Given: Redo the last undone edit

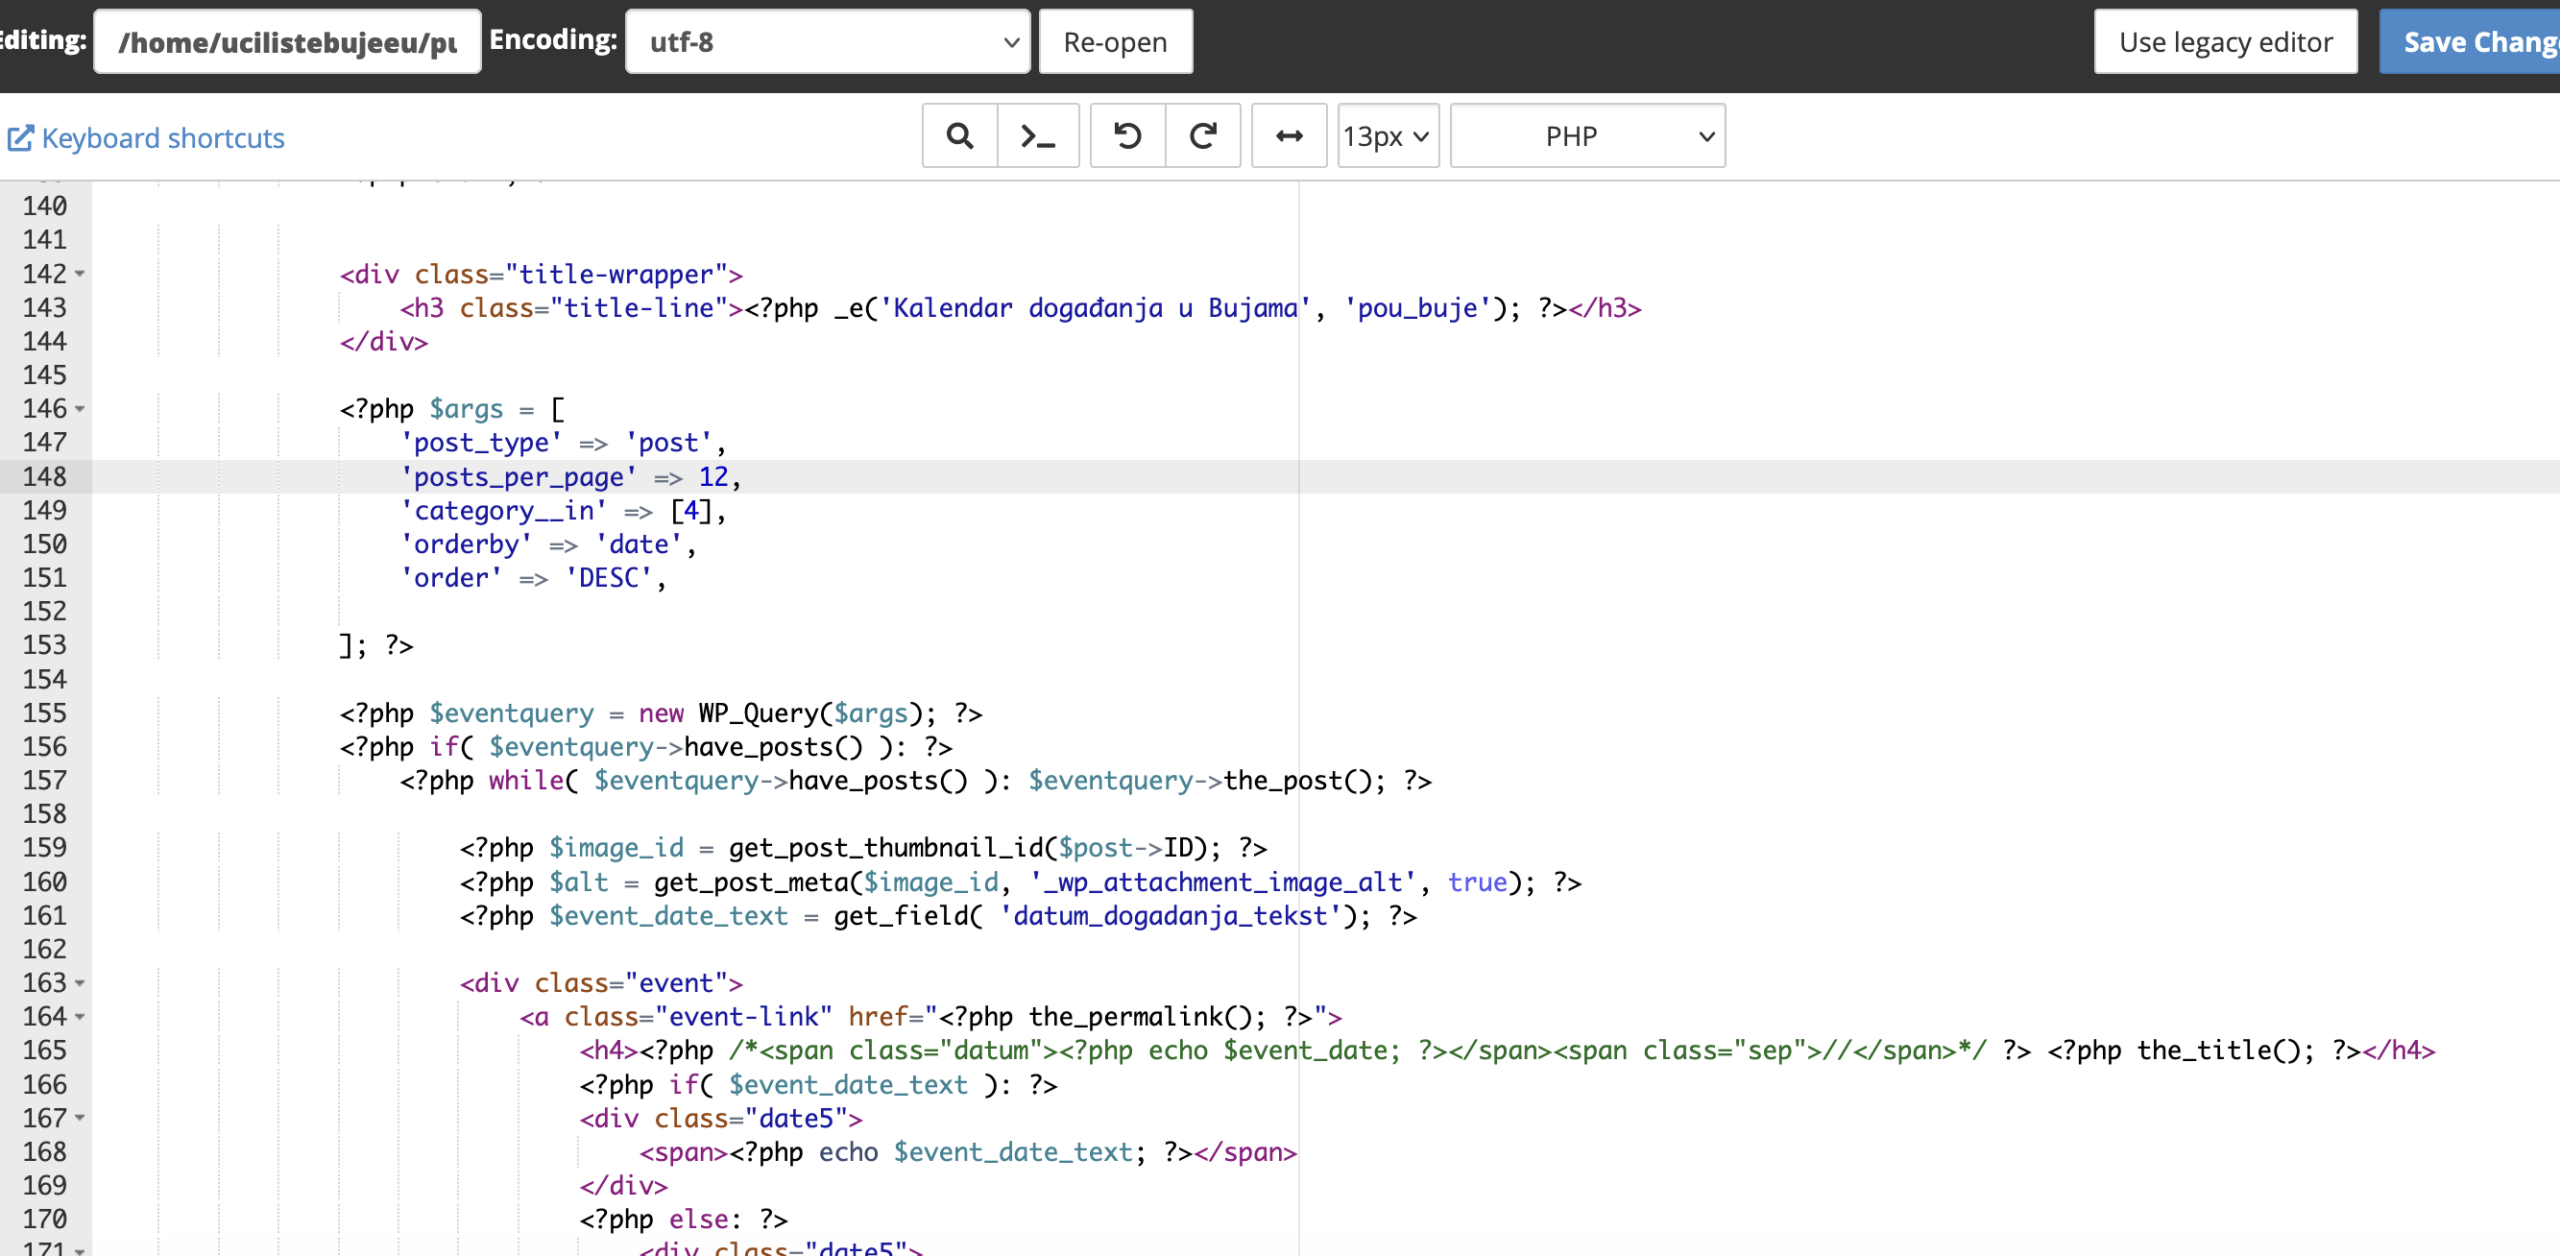Looking at the screenshot, I should coord(1203,136).
